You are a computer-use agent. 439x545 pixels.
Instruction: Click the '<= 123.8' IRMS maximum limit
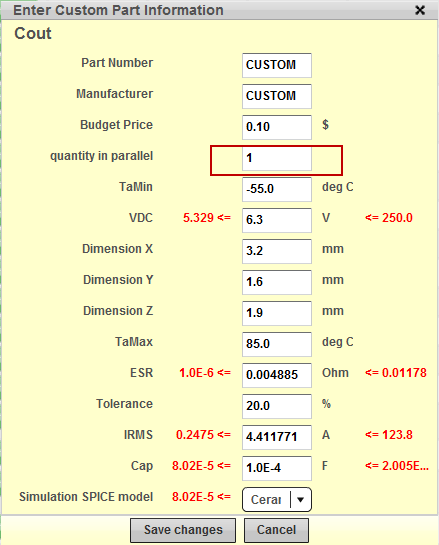[389, 435]
